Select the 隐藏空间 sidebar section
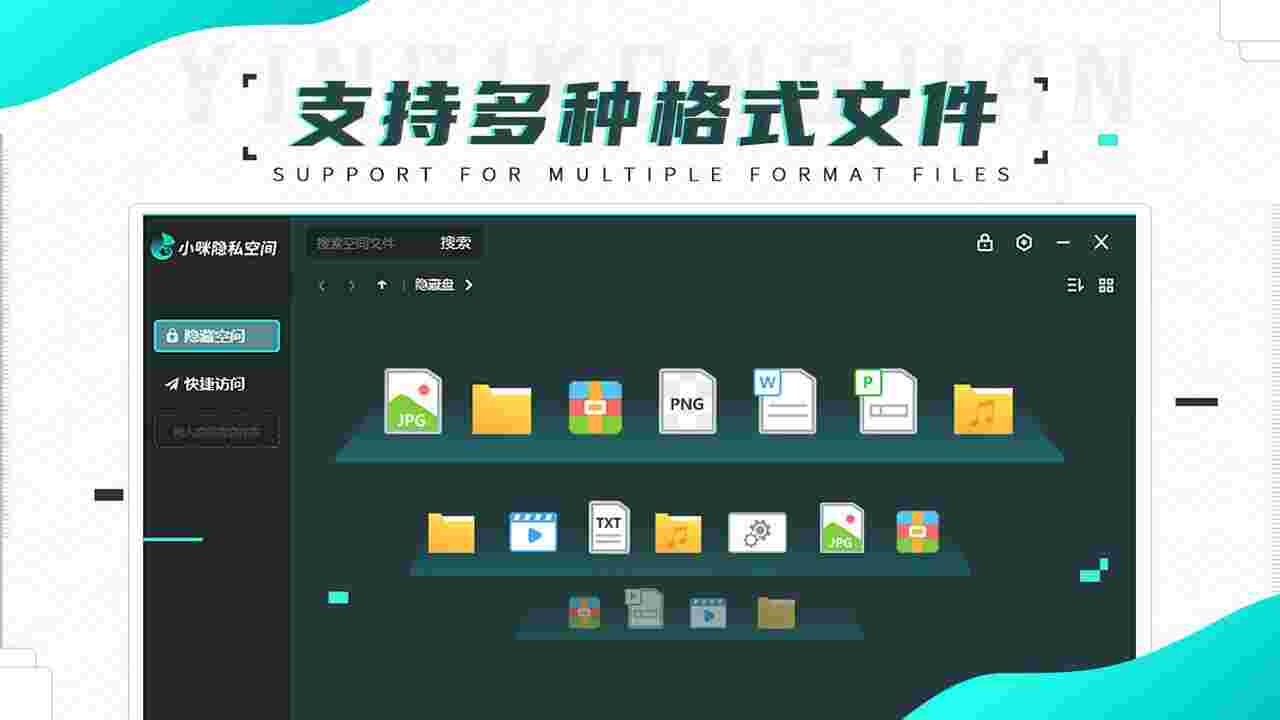Viewport: 1280px width, 720px height. click(216, 337)
